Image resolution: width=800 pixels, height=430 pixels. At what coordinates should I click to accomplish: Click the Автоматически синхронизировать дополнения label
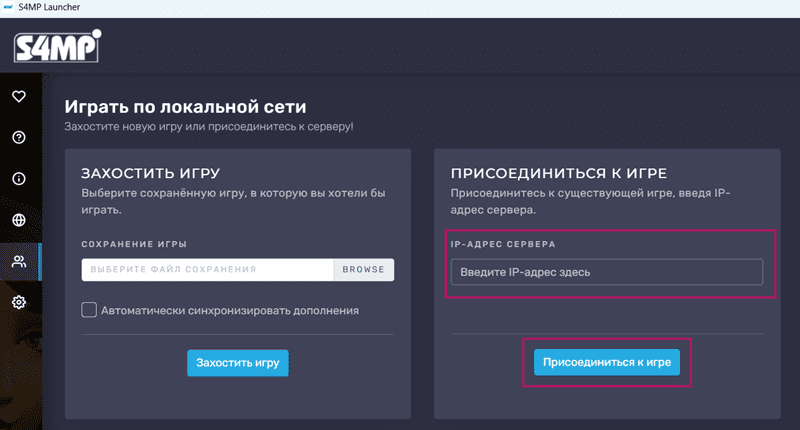pyautogui.click(x=230, y=311)
